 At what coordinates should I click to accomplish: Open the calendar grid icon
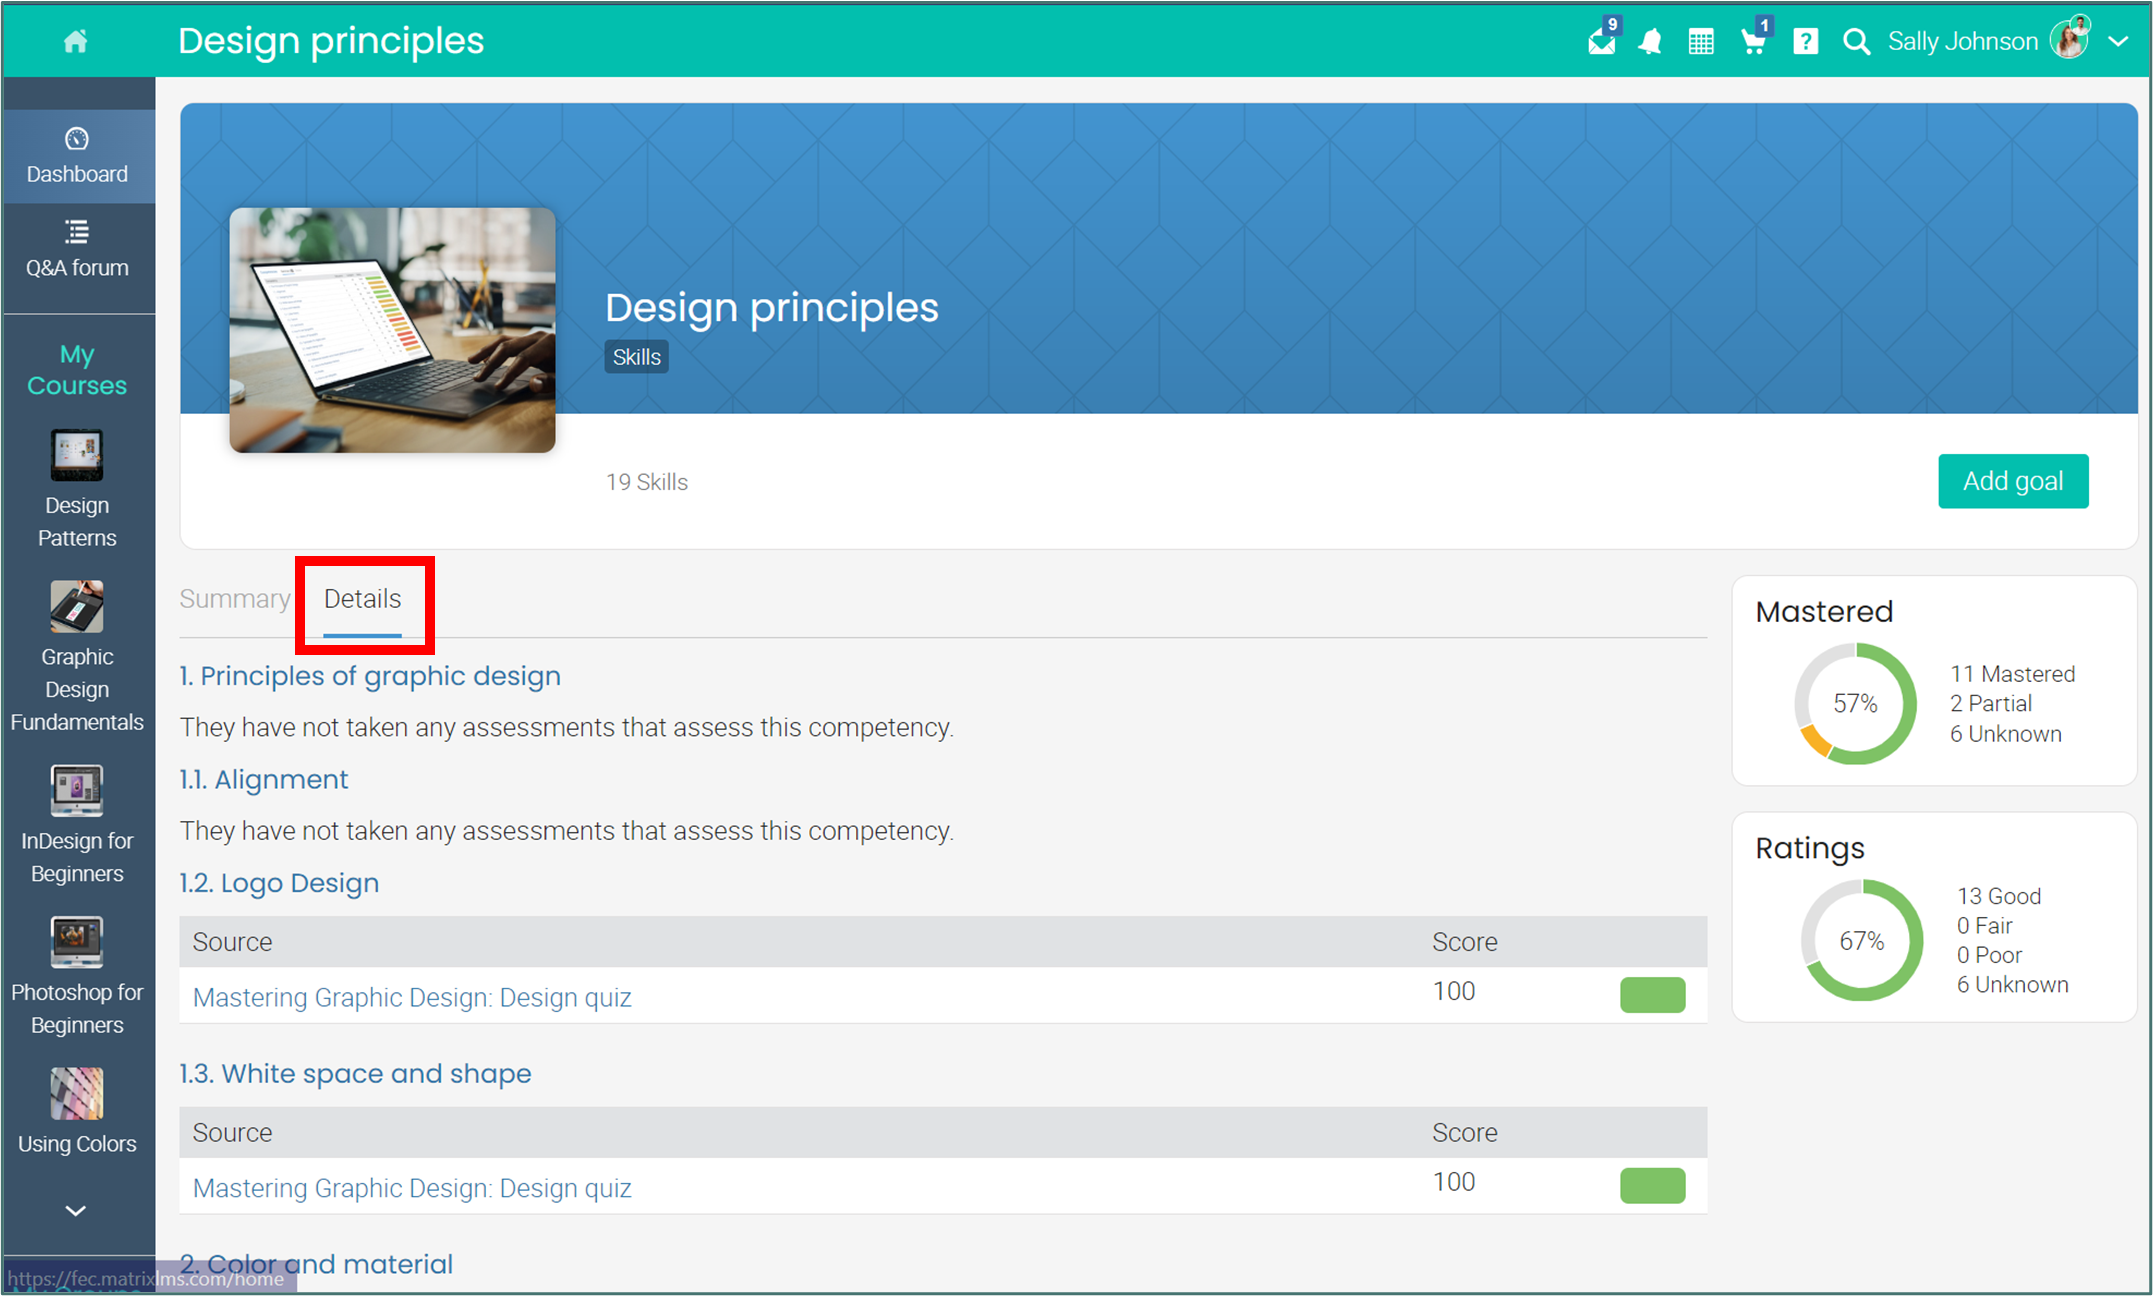(1701, 42)
